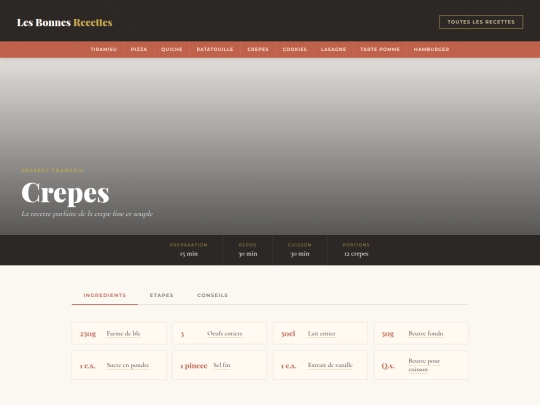Select Hamburger in the navigation bar
Screen dimensions: 540x405
point(431,49)
